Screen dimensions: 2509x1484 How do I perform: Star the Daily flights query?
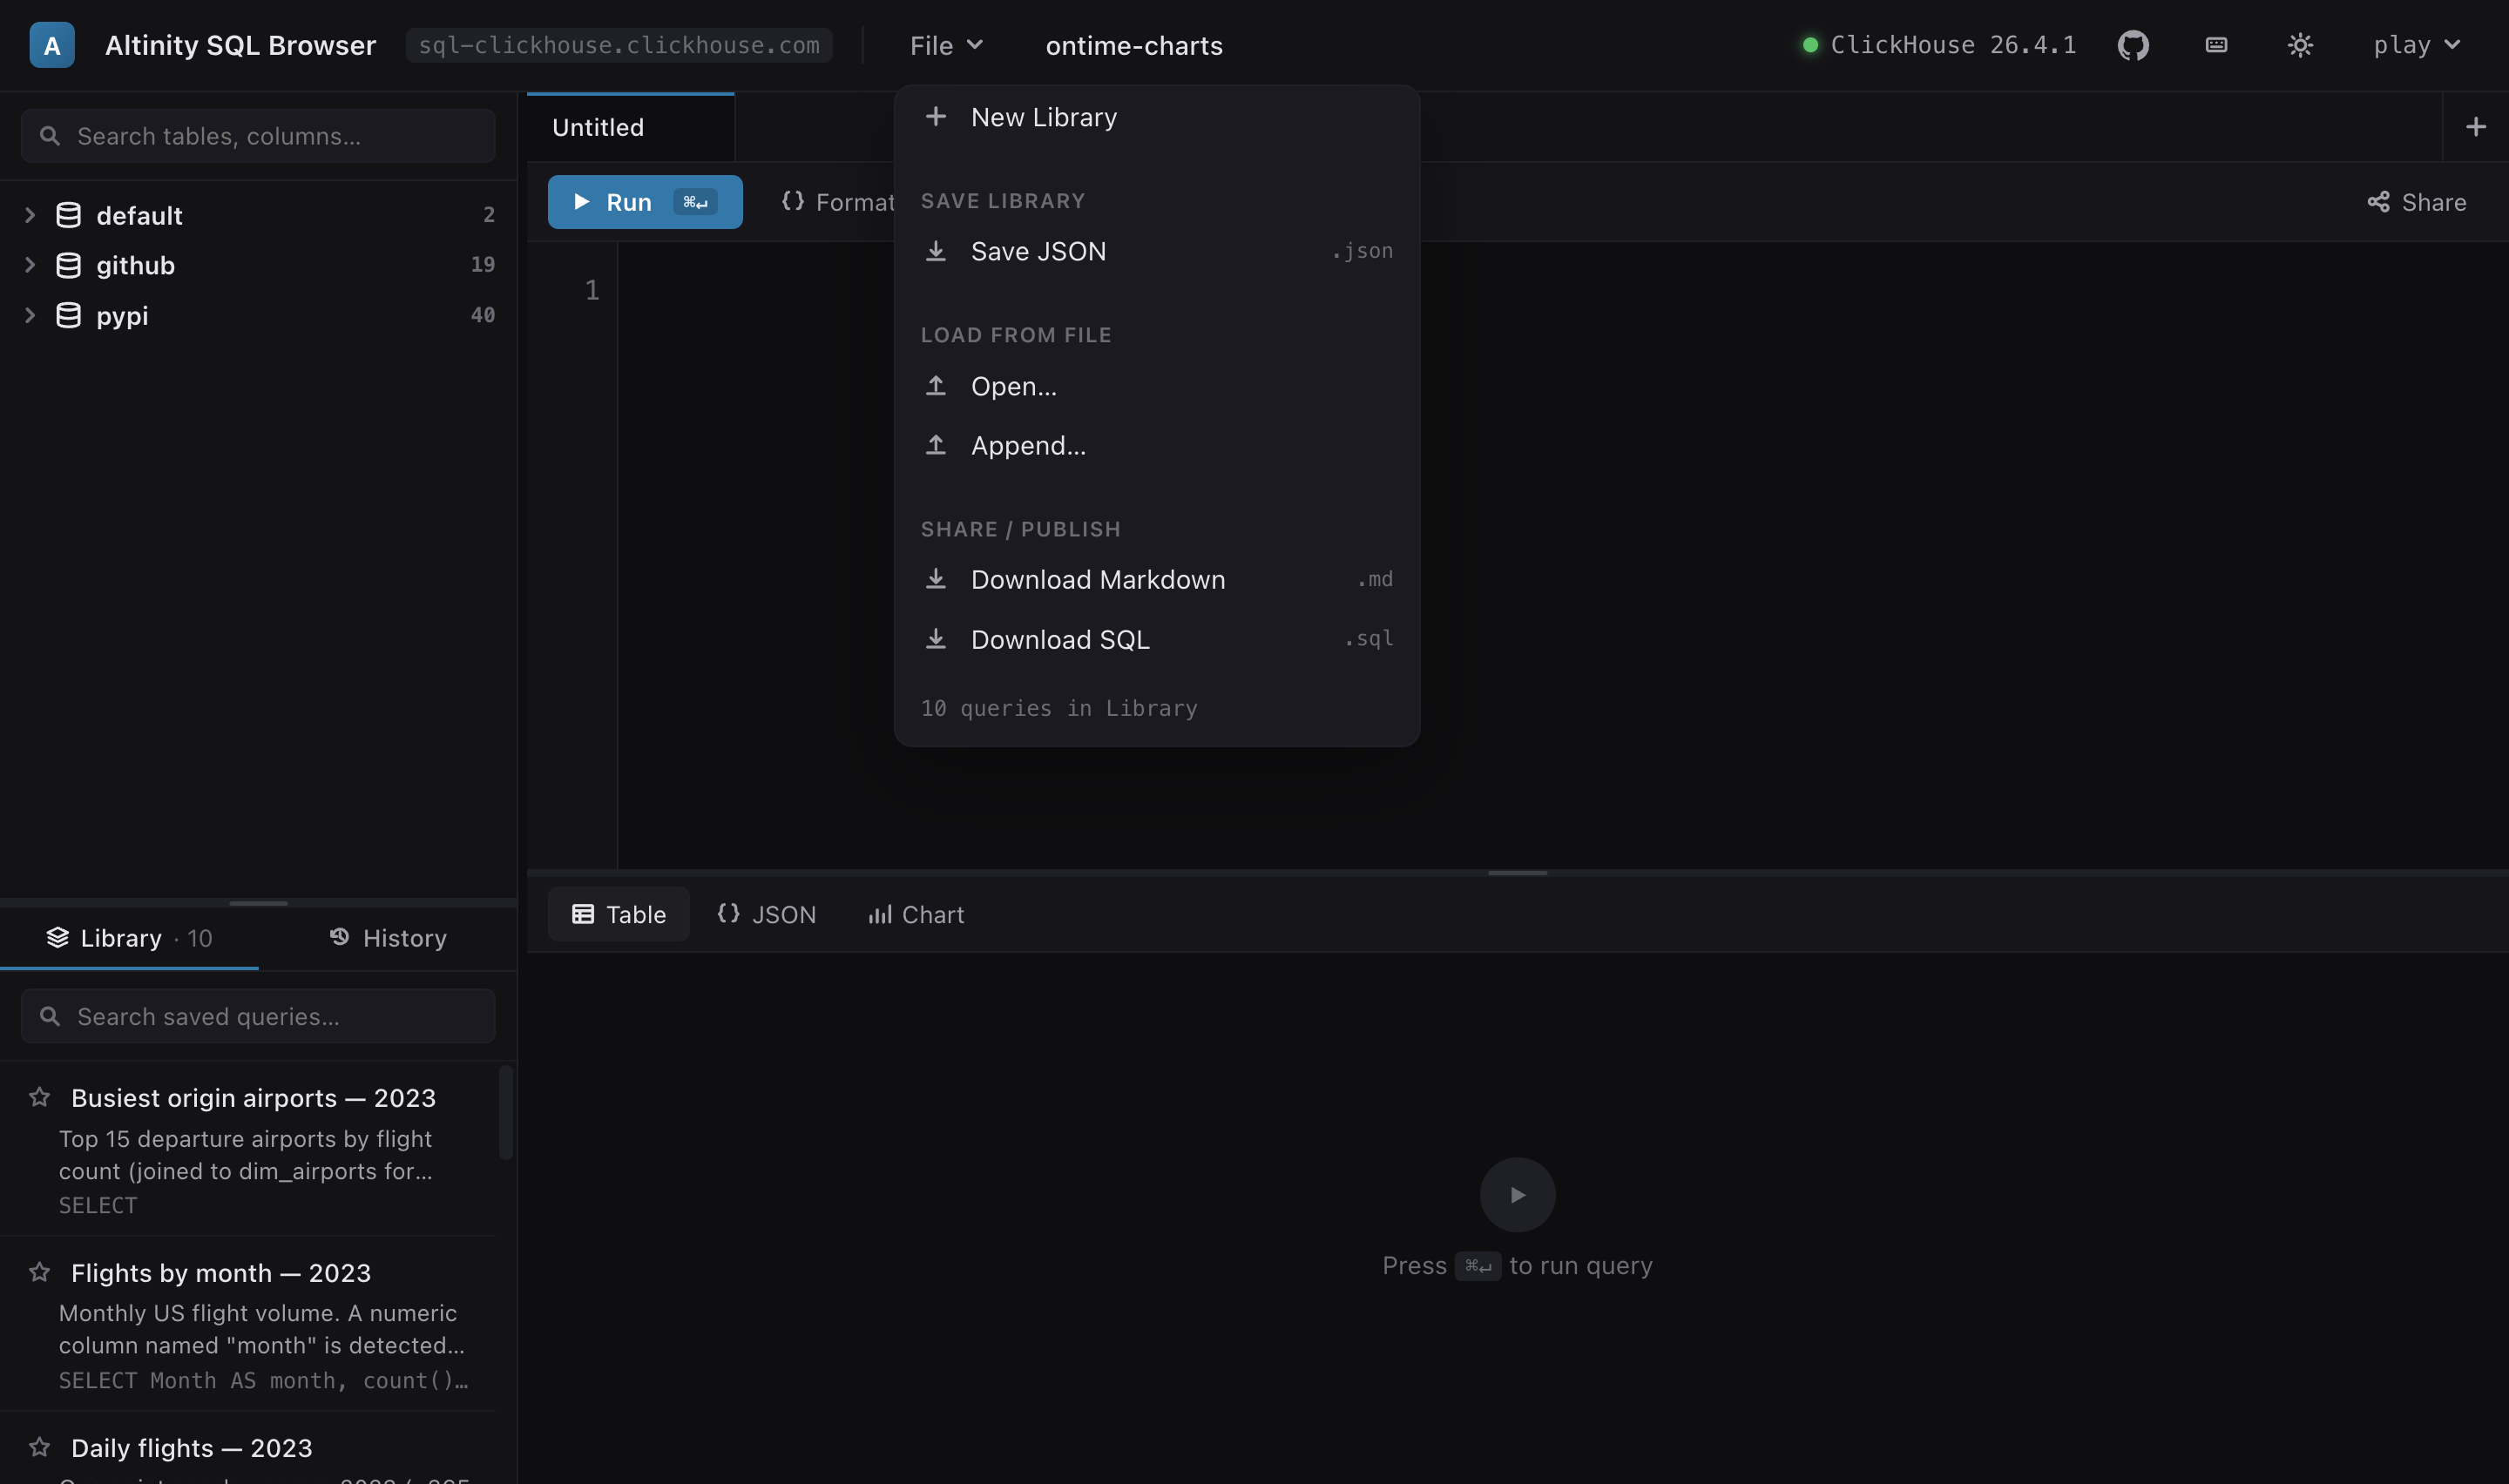pos(40,1447)
